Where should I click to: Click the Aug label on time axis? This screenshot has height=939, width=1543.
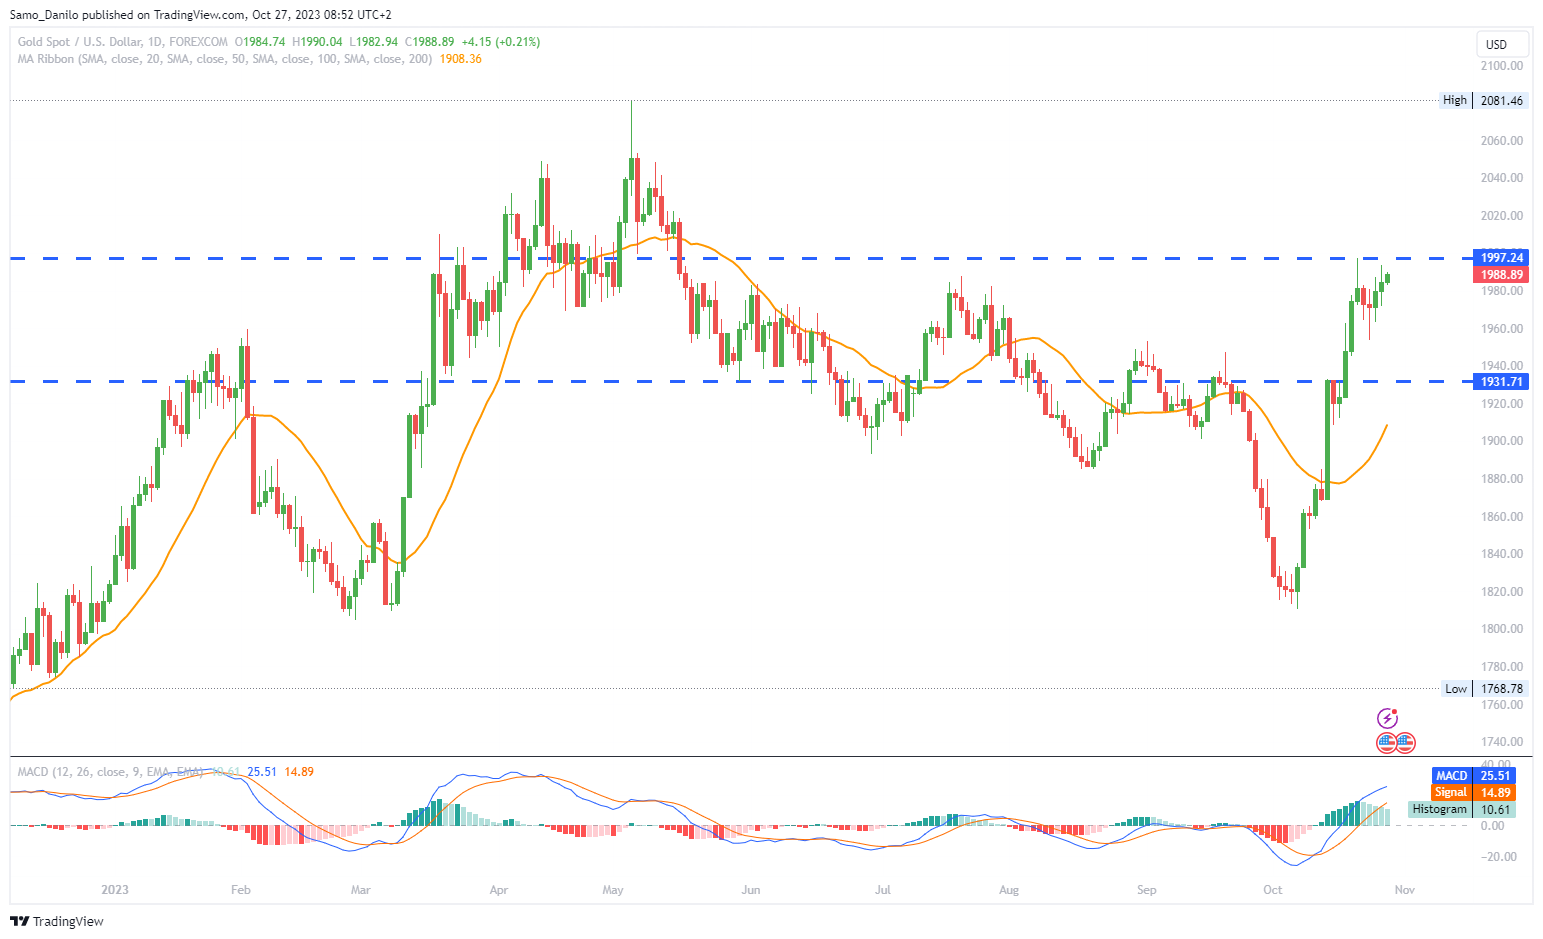(1009, 890)
